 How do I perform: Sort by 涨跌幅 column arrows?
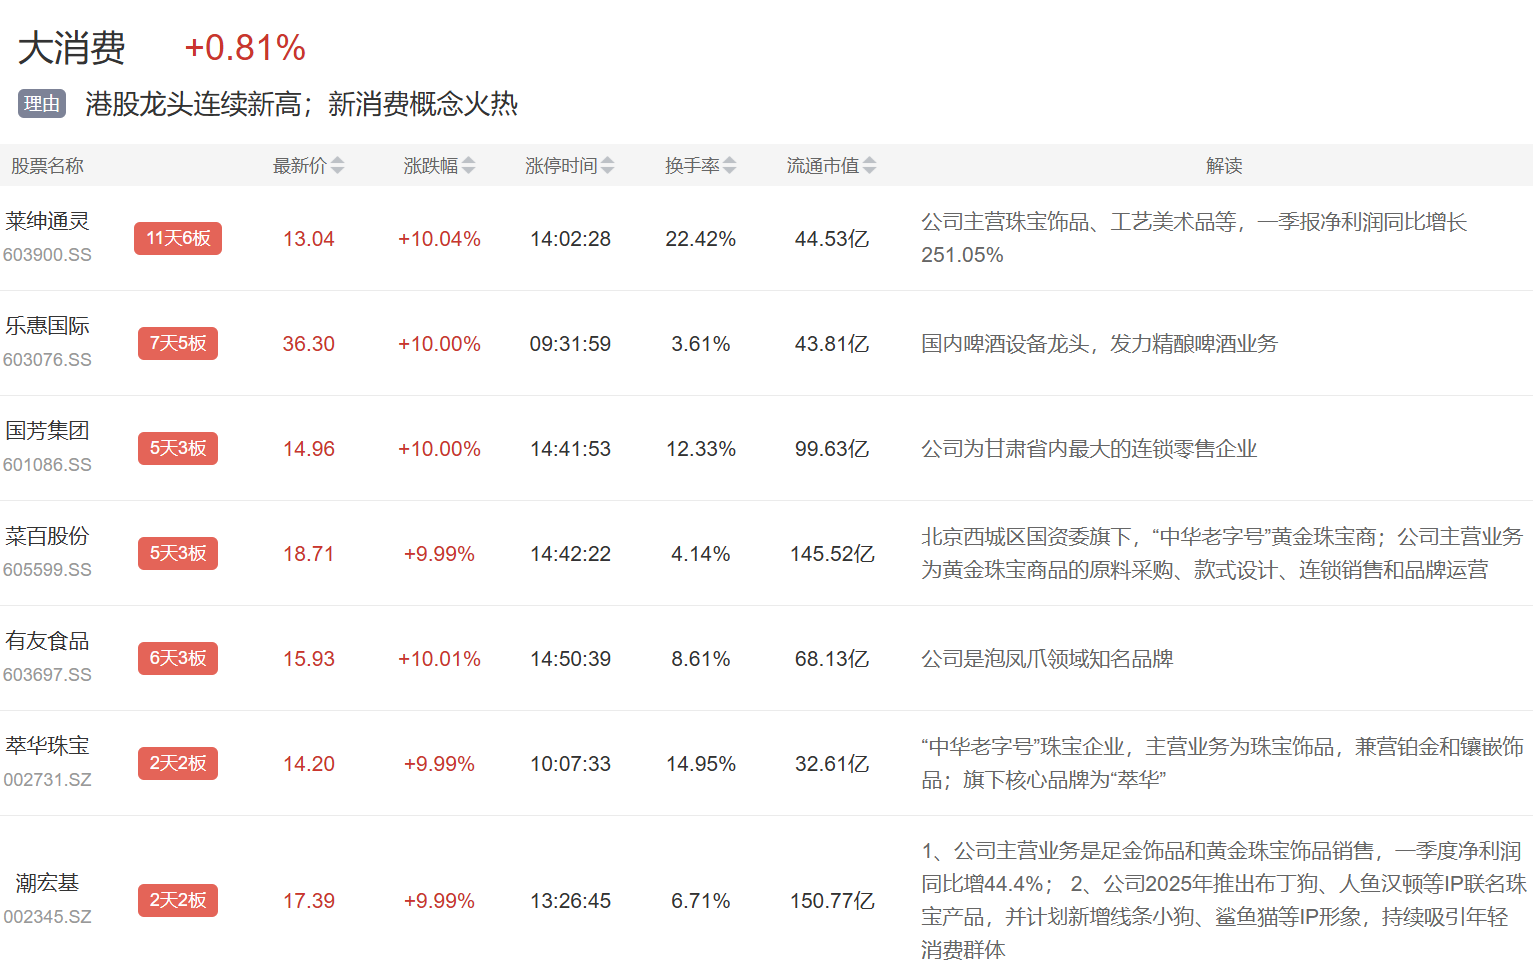(x=468, y=166)
